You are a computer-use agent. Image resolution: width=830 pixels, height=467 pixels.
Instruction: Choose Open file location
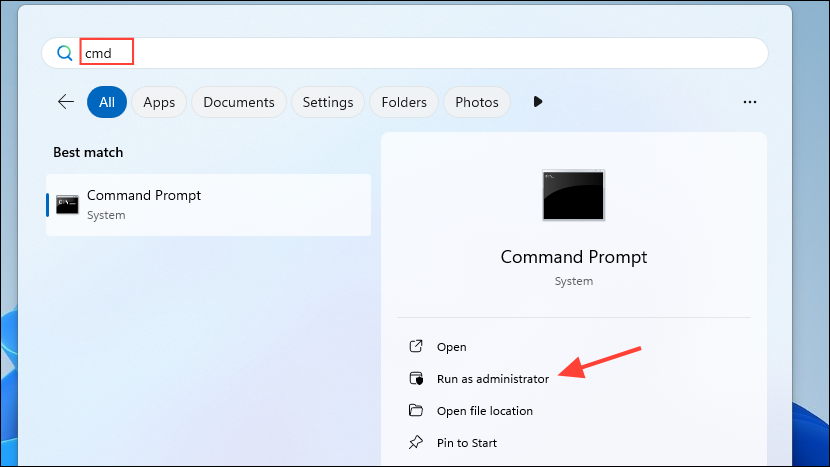coord(485,411)
